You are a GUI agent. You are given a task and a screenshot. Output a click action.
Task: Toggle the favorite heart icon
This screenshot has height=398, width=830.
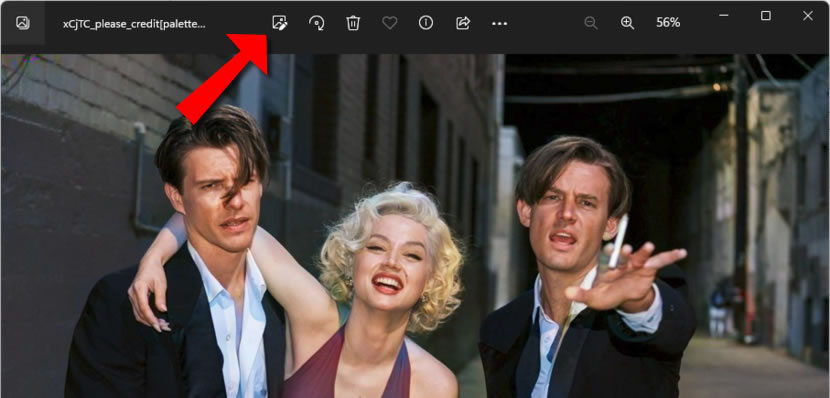coord(390,23)
